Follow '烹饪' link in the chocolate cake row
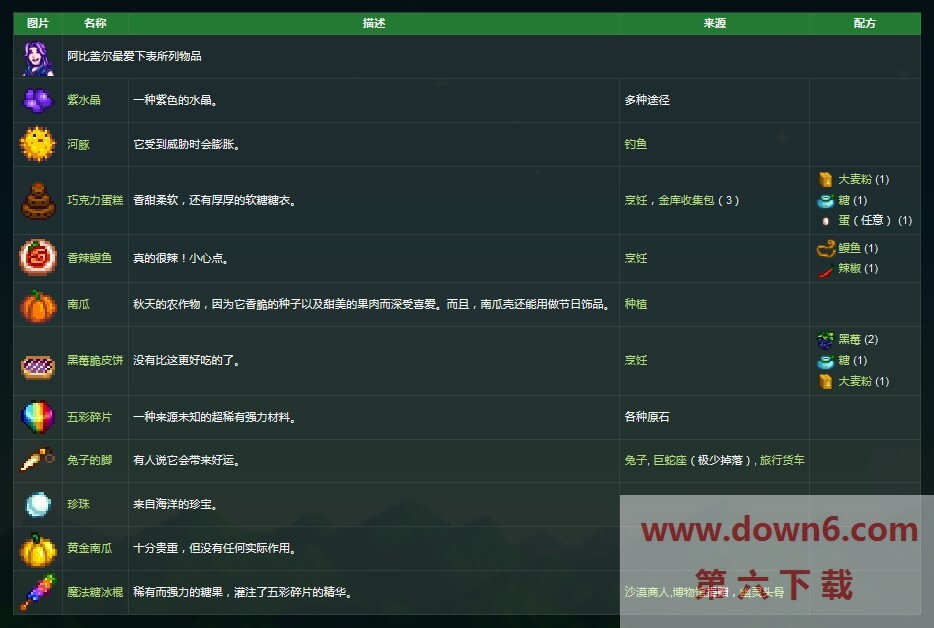The image size is (934, 628). [x=636, y=200]
